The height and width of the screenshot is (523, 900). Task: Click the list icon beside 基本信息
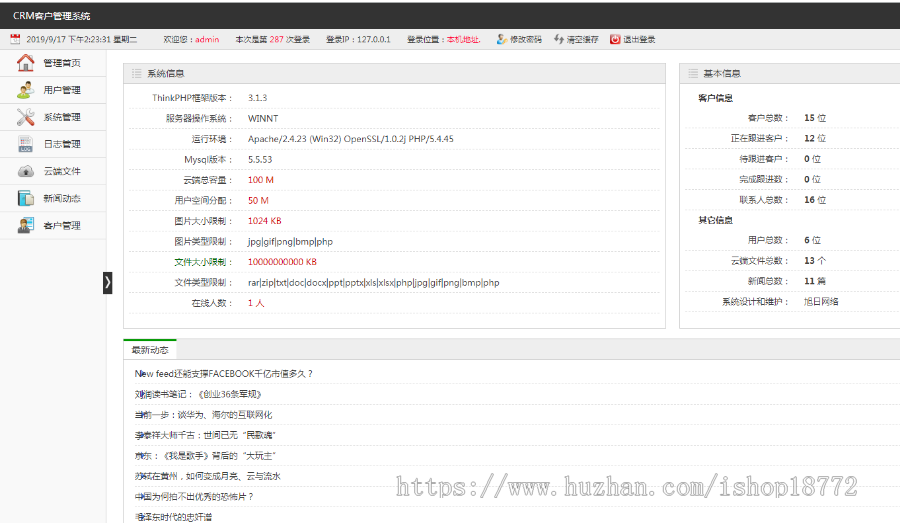point(693,73)
